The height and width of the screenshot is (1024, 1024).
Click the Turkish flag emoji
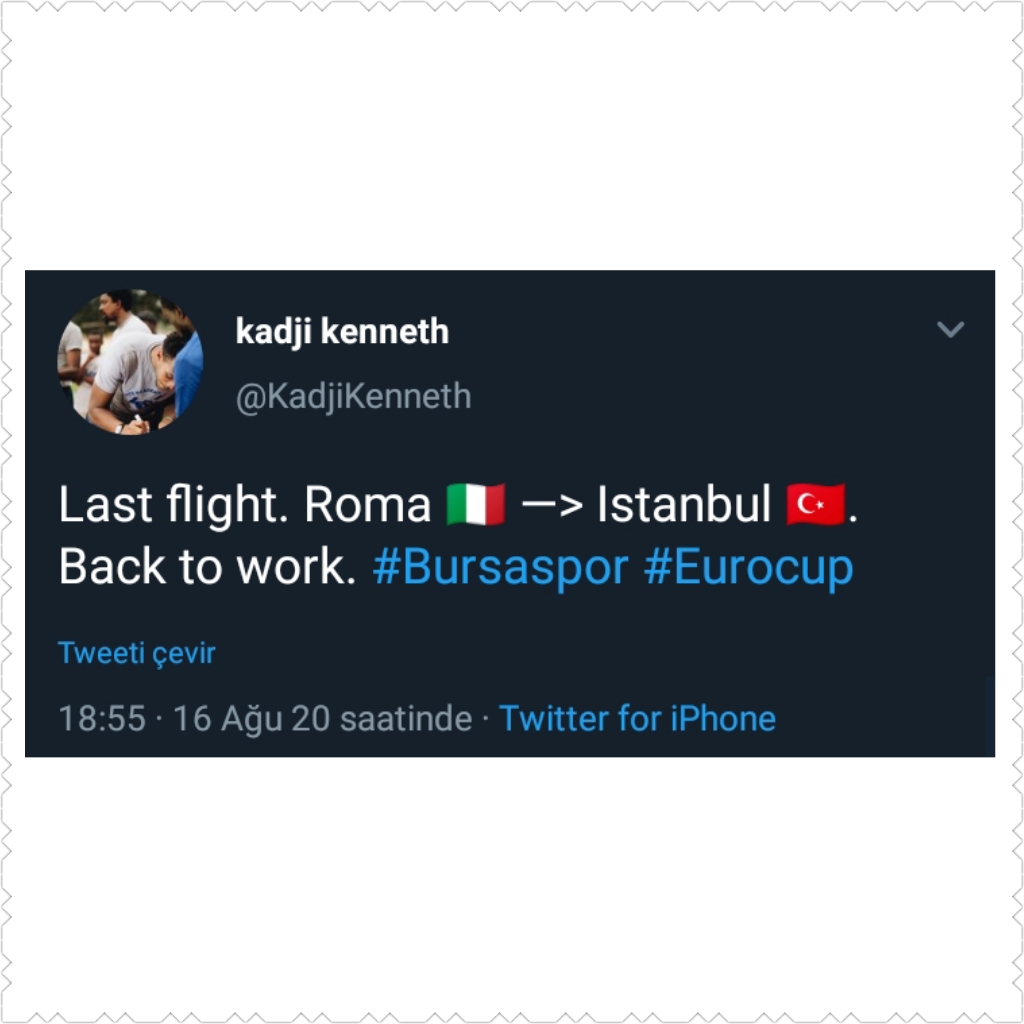pos(816,505)
